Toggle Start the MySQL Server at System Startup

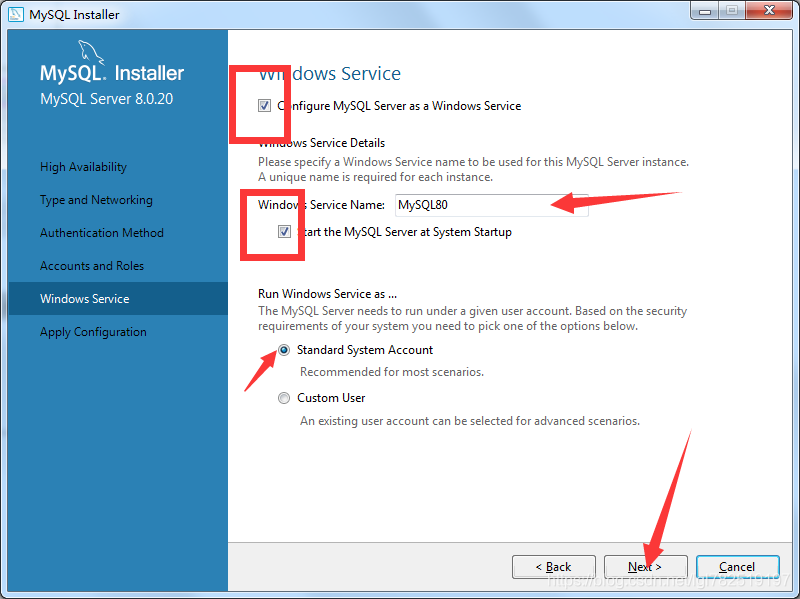(x=285, y=232)
